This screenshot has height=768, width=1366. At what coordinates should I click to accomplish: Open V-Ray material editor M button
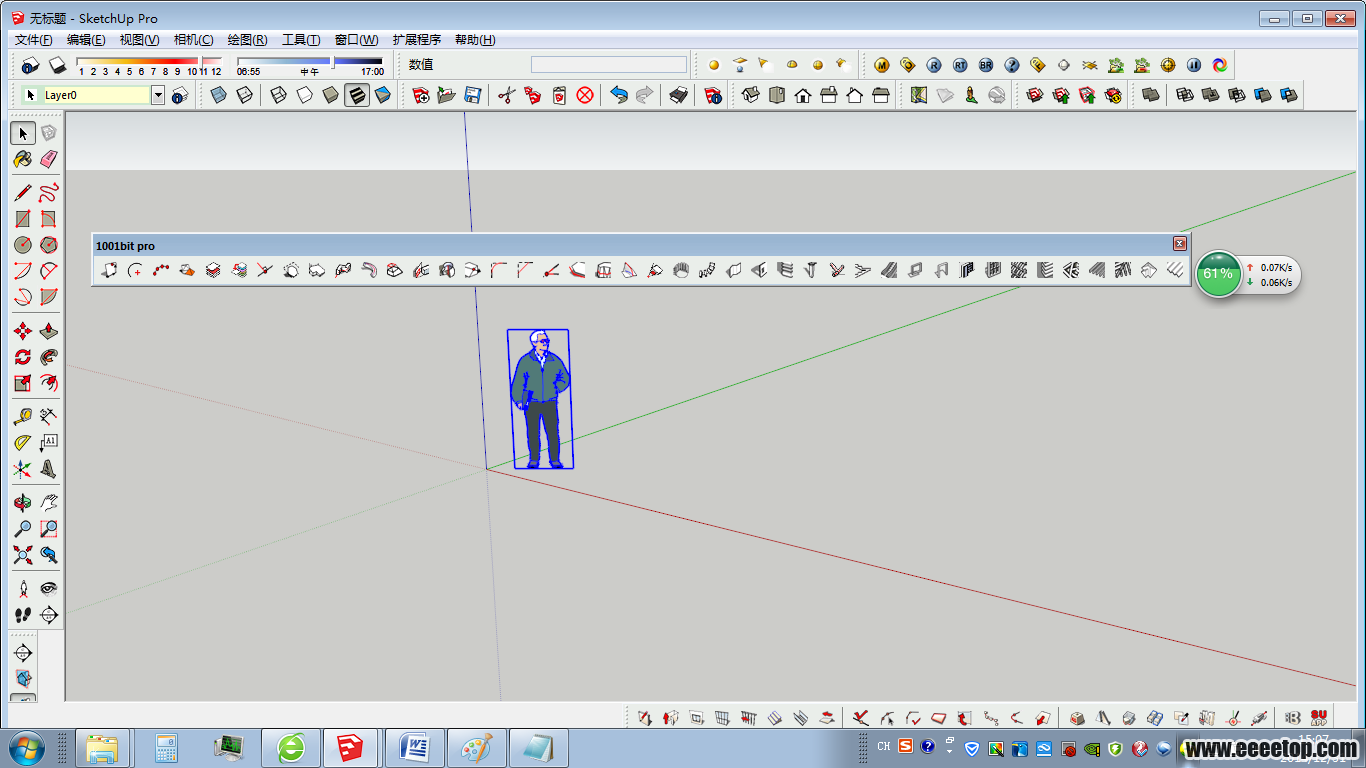(882, 65)
